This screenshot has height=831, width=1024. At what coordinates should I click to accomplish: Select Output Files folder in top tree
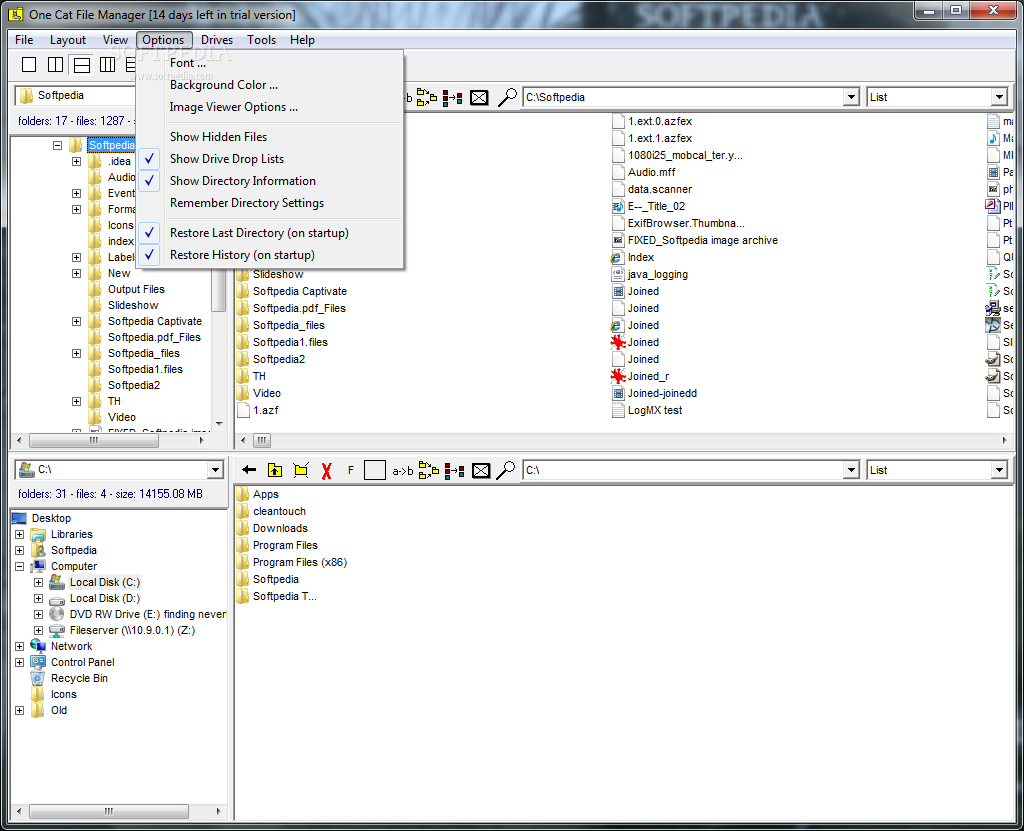tap(136, 289)
